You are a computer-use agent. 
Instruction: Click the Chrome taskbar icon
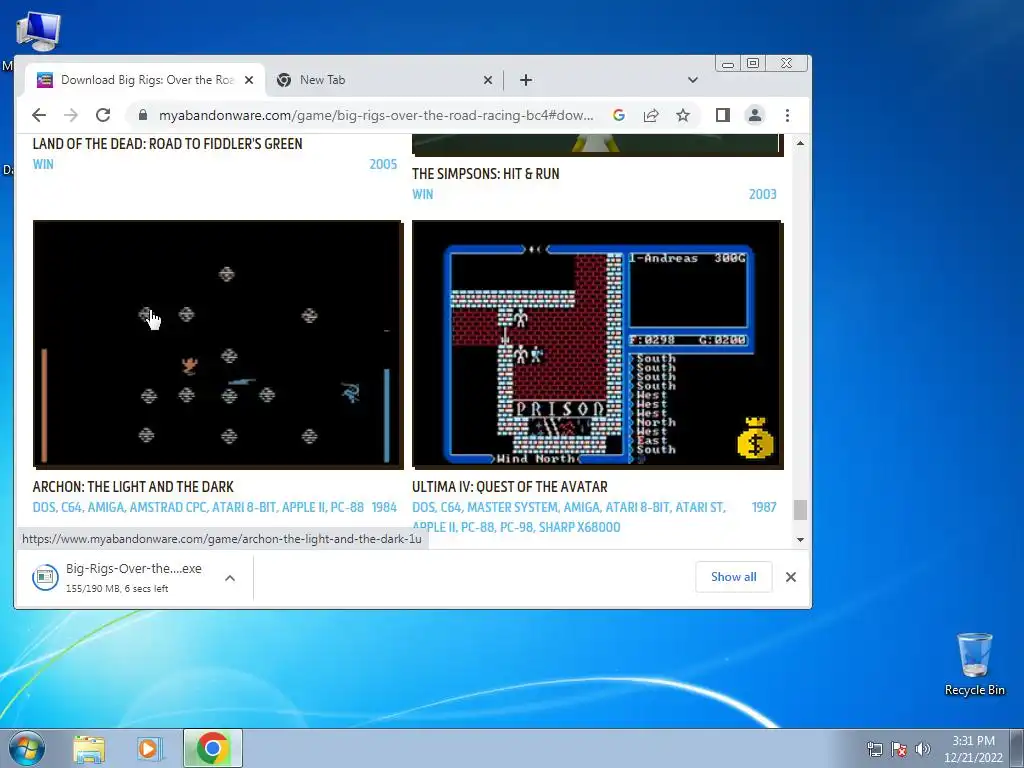[213, 748]
